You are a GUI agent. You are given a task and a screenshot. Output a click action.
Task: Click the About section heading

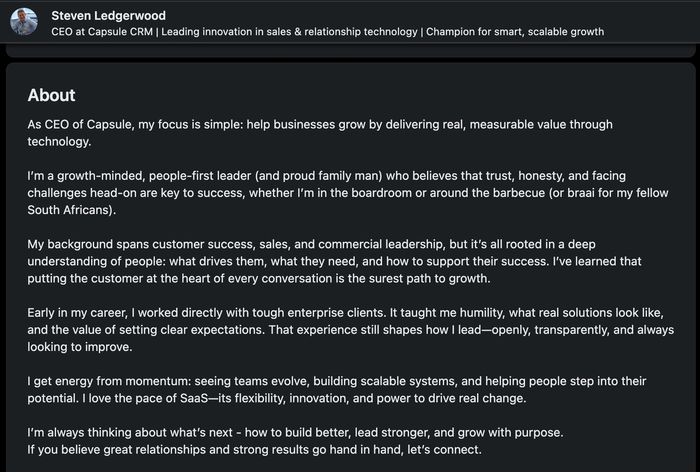(x=51, y=95)
